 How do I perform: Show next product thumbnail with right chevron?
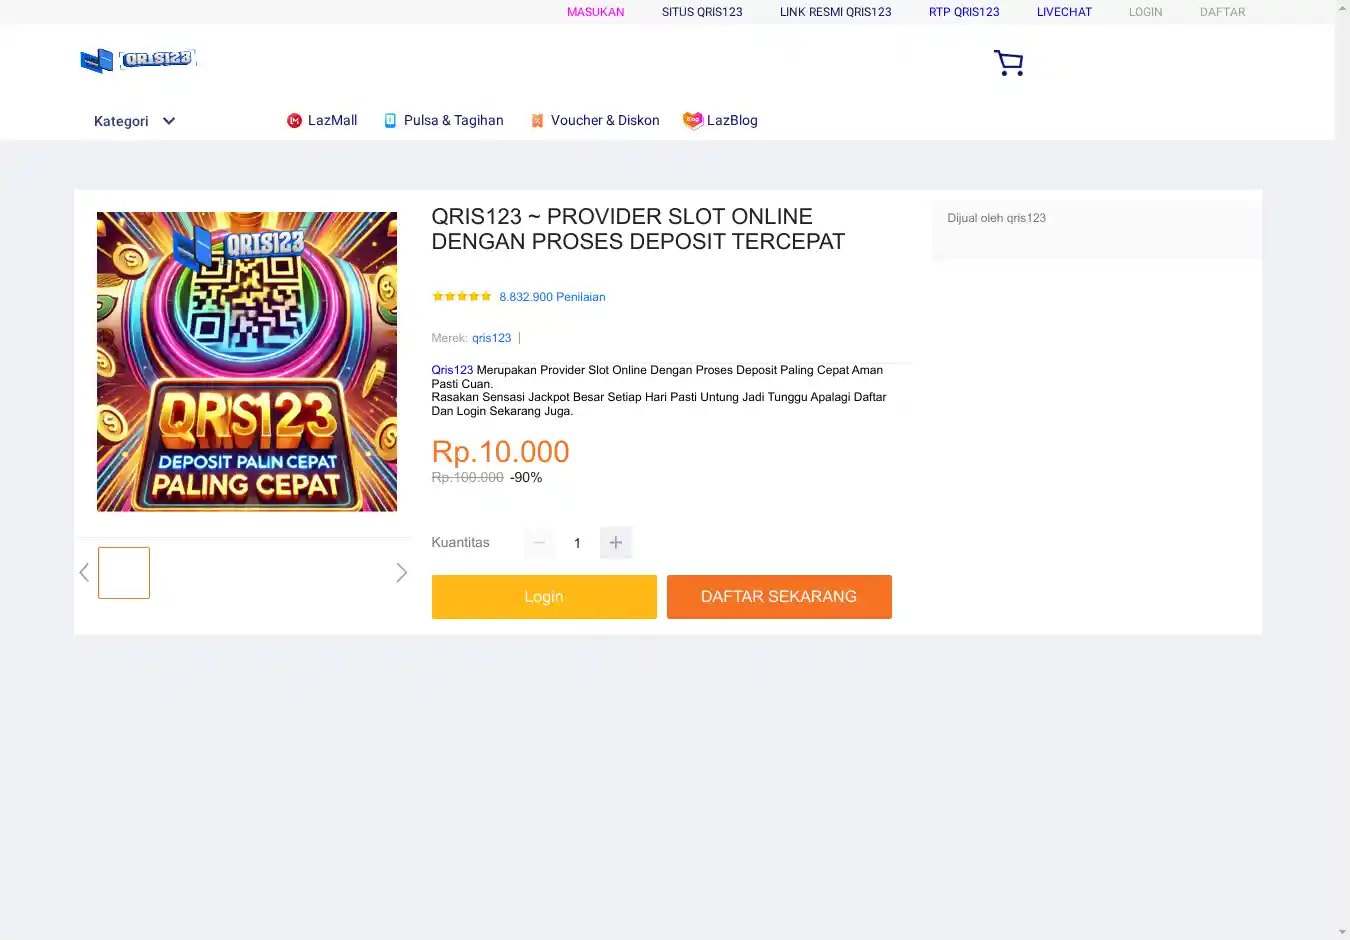pyautogui.click(x=401, y=573)
